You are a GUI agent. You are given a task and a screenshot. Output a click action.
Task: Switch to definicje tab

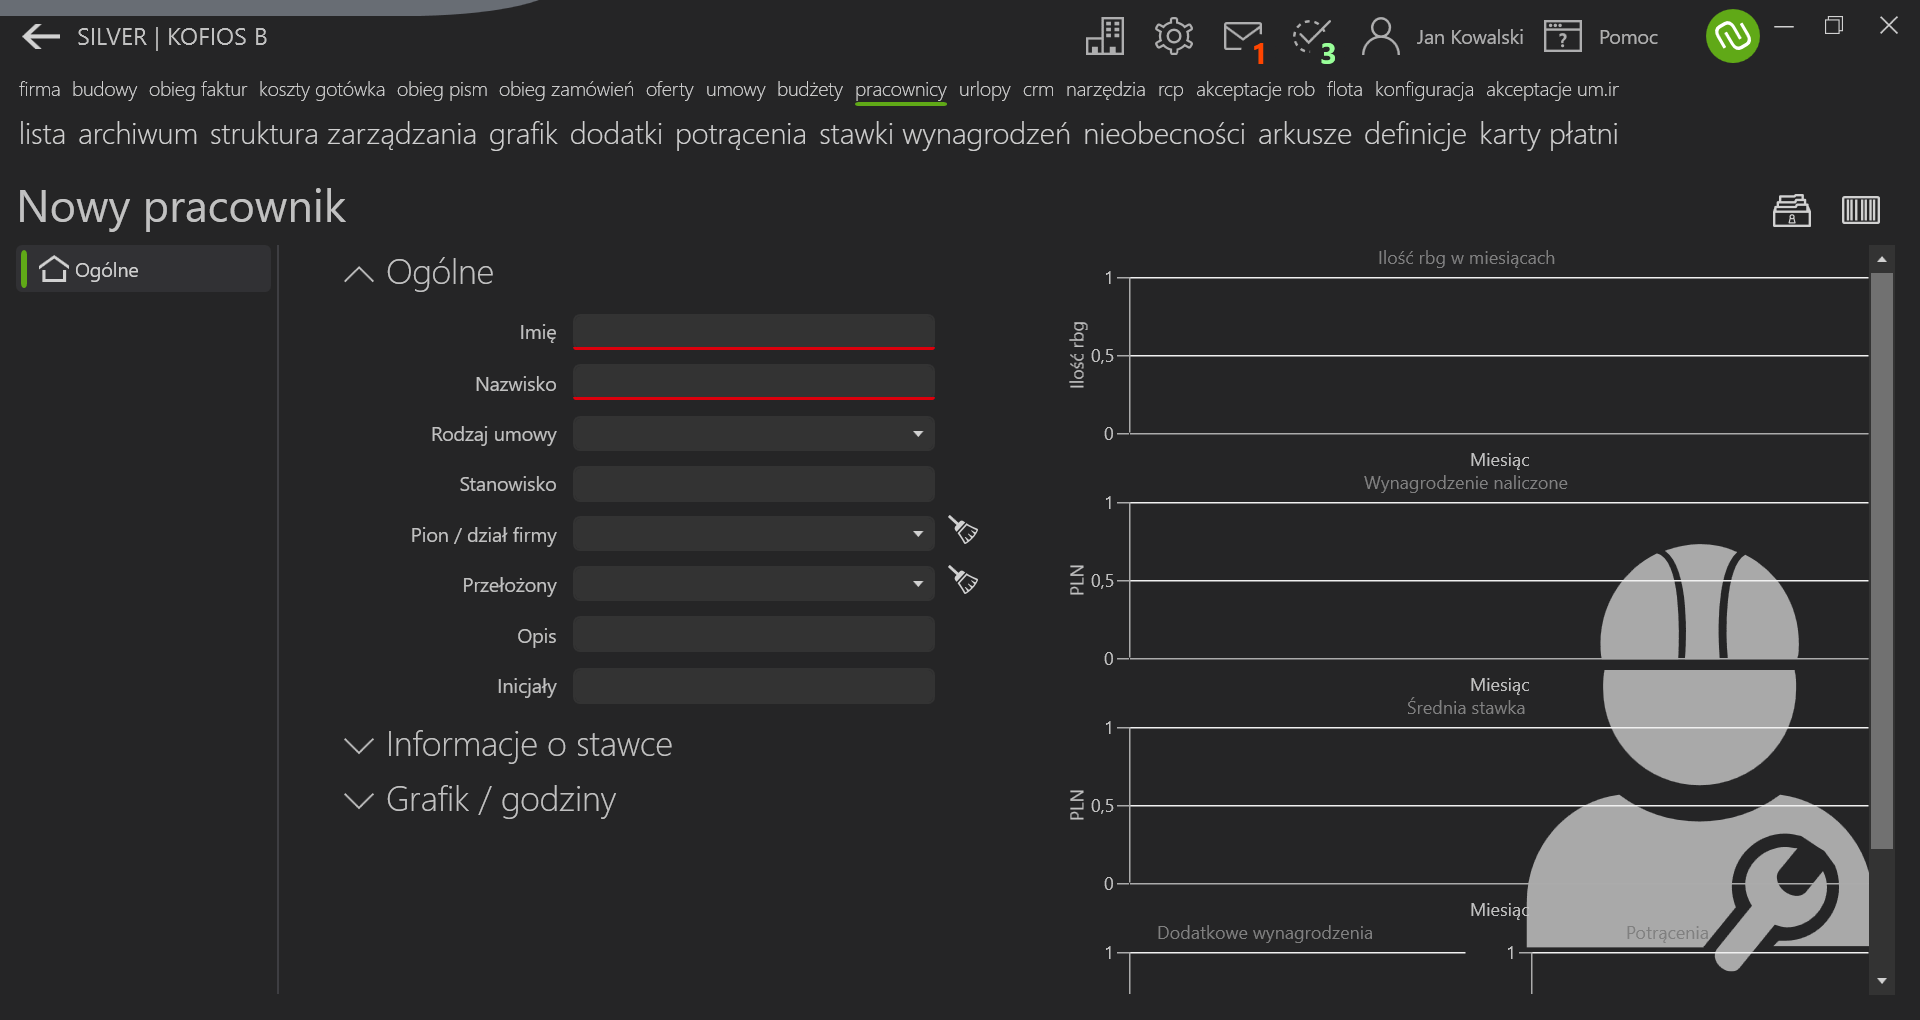(x=1415, y=134)
